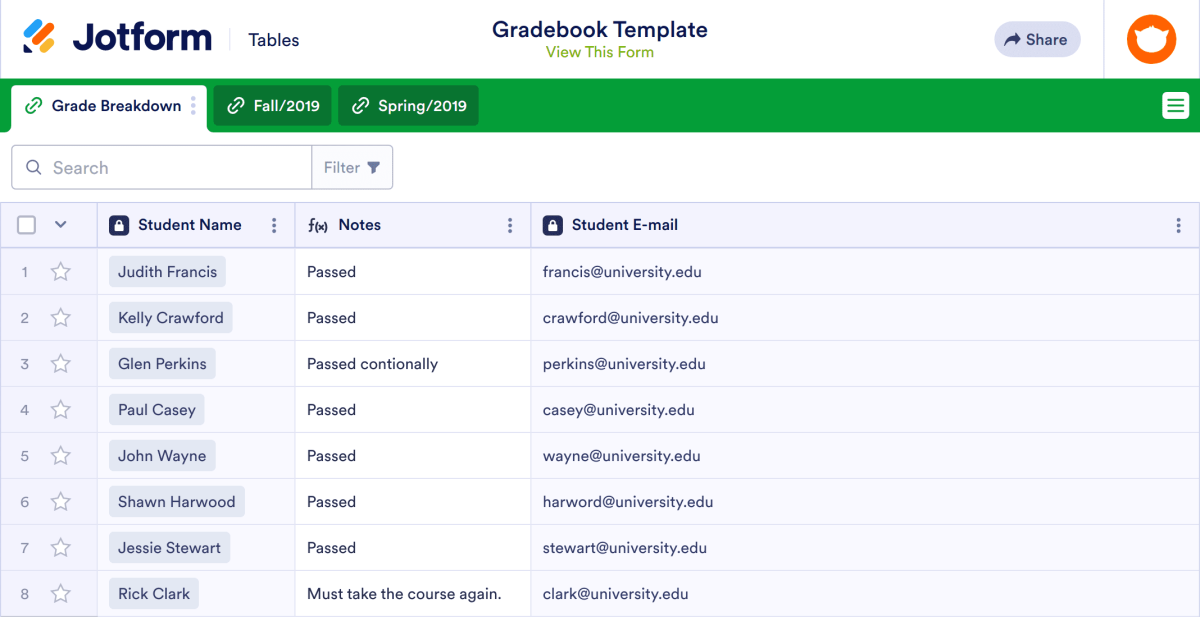Open the Filter dropdown

[x=352, y=167]
